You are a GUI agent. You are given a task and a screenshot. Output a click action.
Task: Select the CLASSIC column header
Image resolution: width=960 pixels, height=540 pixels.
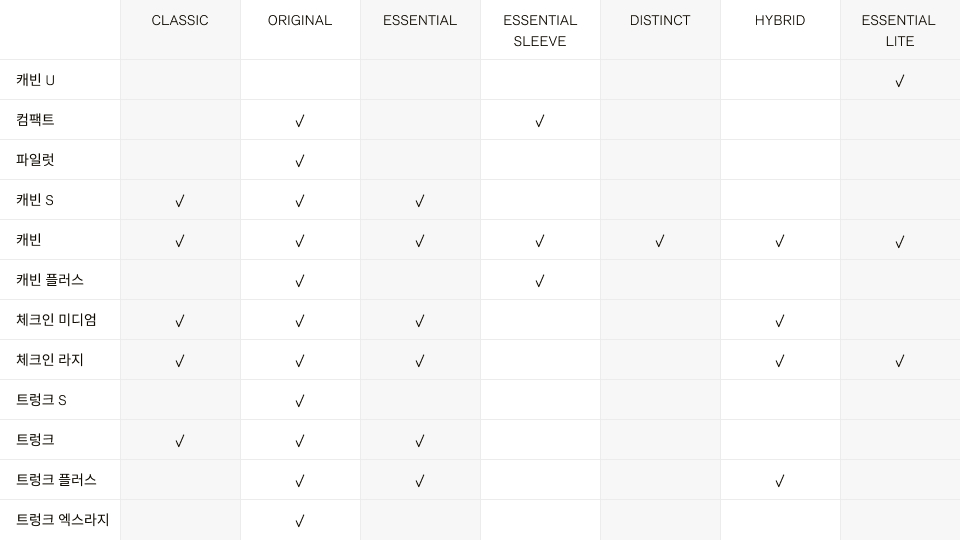(x=180, y=20)
